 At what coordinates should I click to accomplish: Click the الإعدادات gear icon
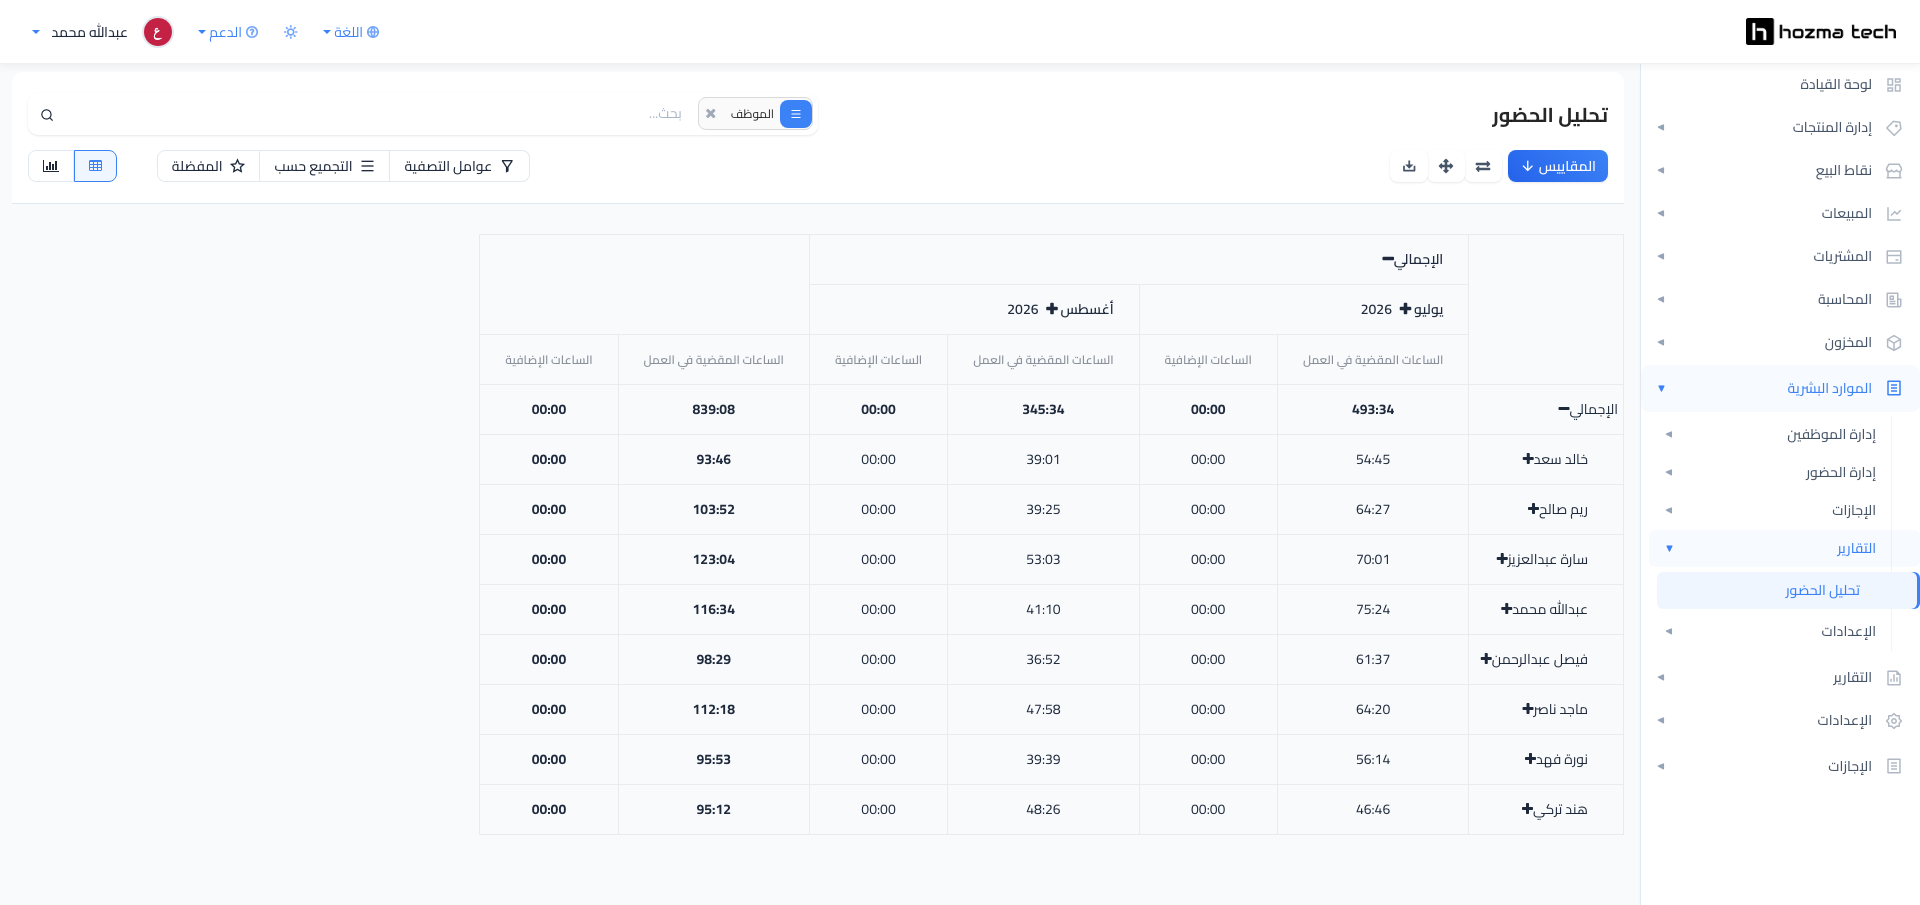[1894, 721]
